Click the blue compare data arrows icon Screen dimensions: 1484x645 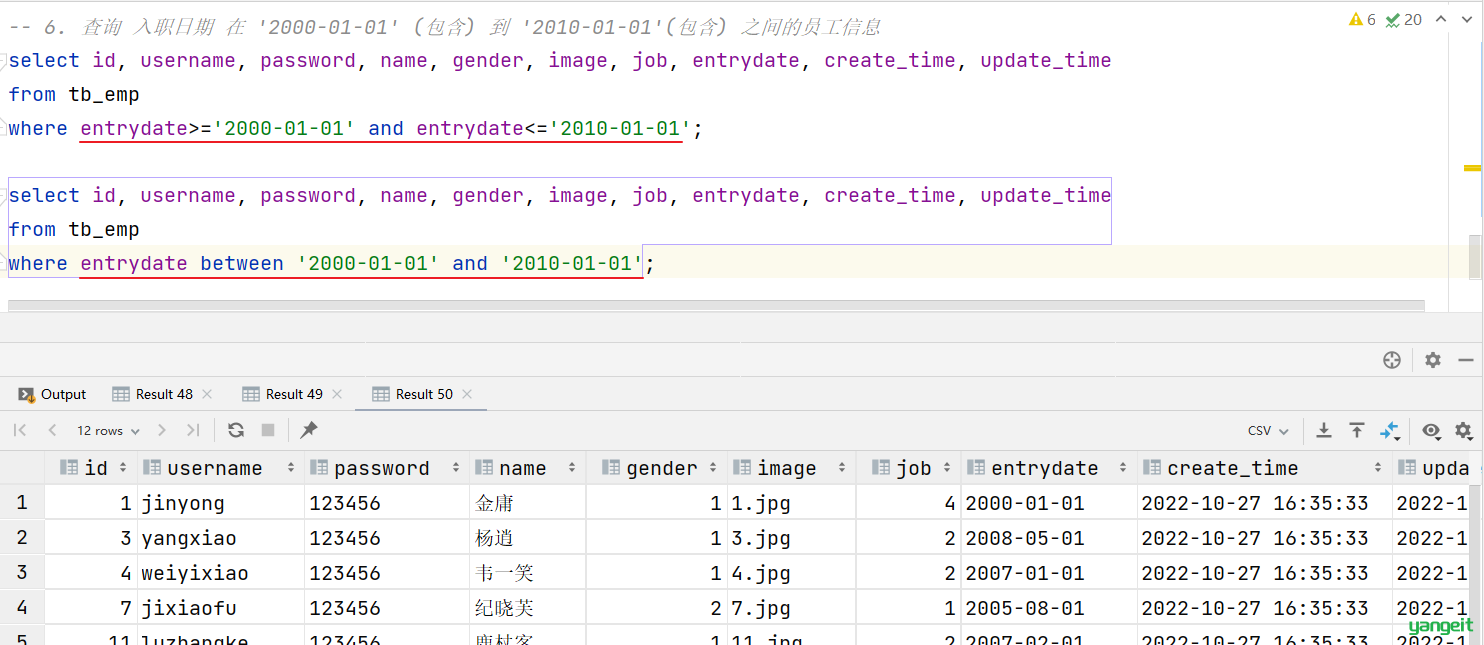point(1390,430)
